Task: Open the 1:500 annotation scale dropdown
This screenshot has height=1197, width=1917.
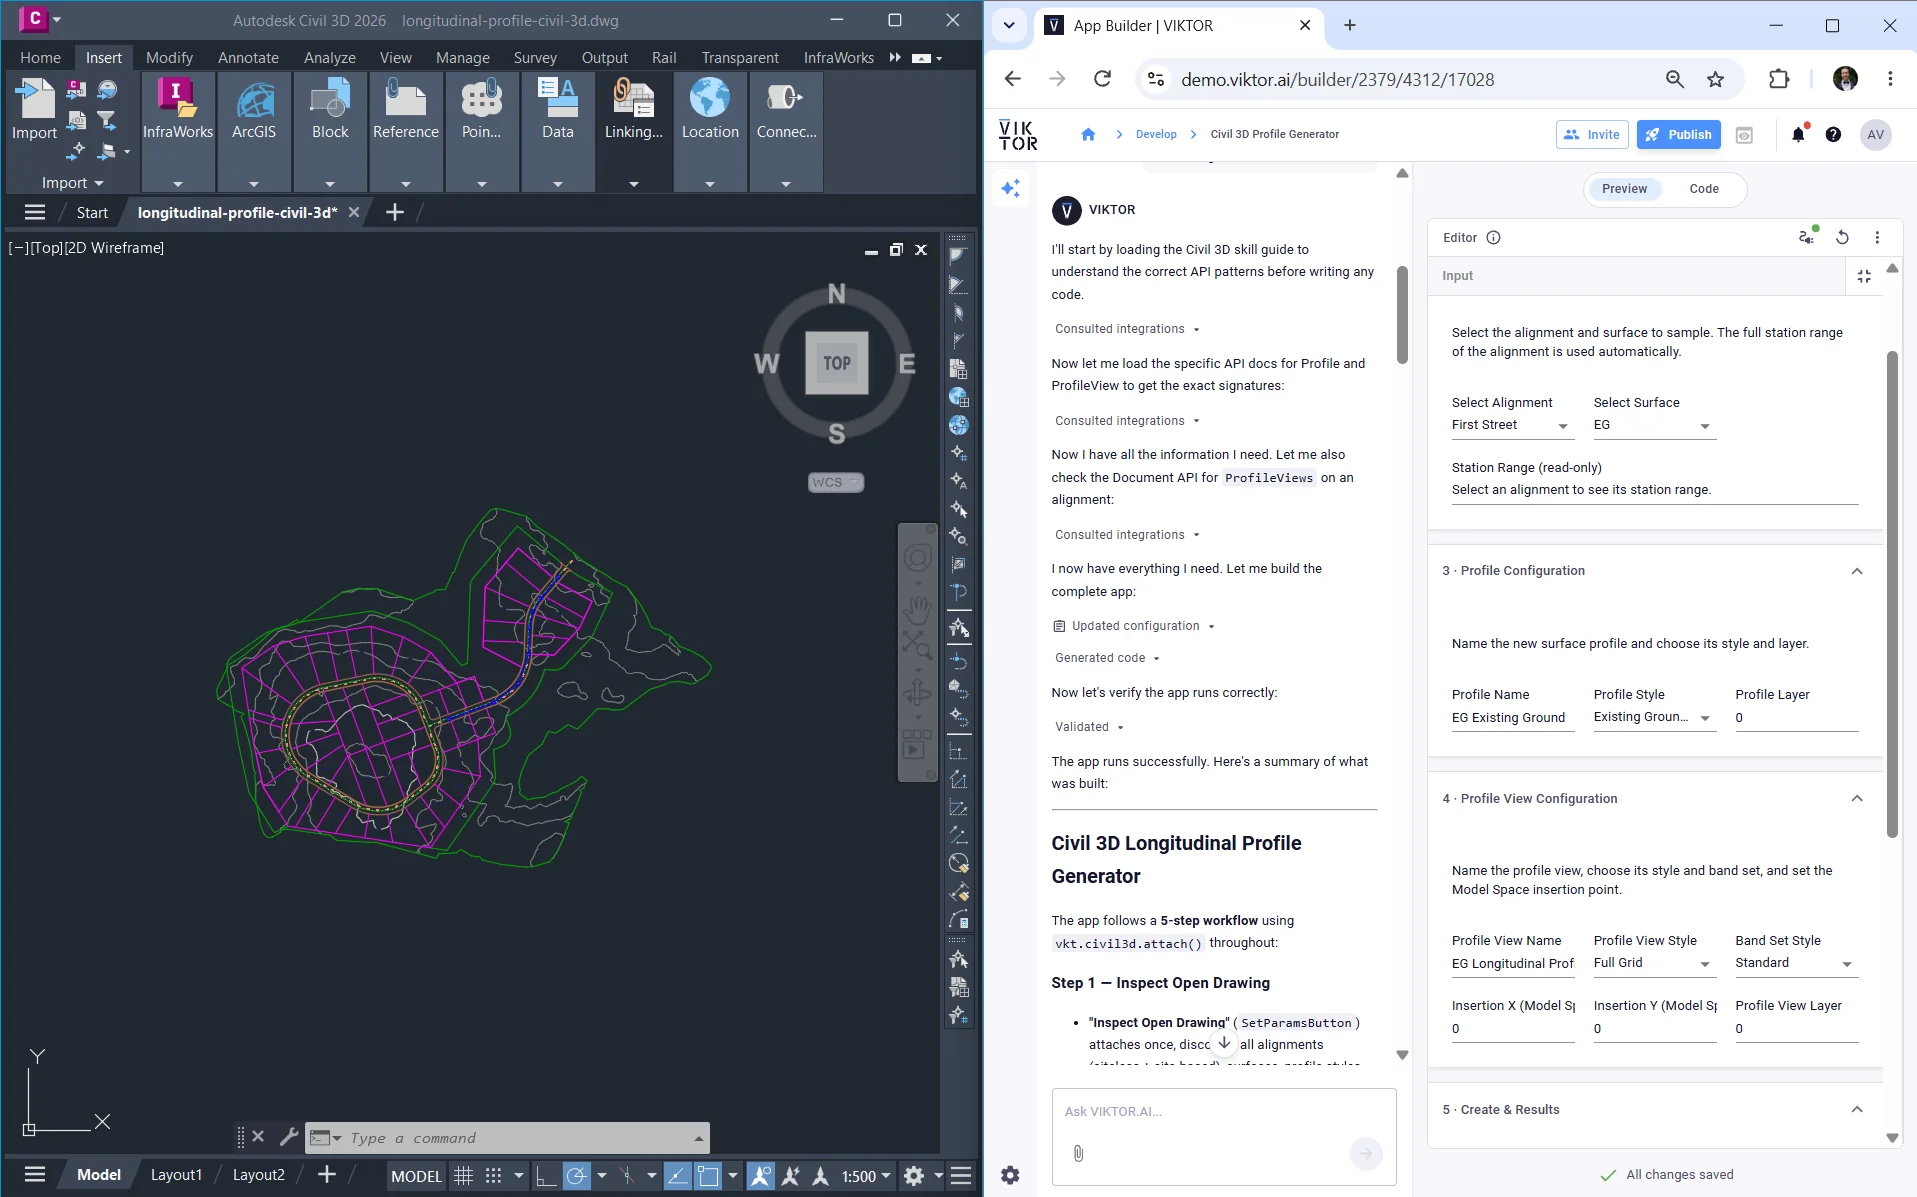Action: [866, 1176]
